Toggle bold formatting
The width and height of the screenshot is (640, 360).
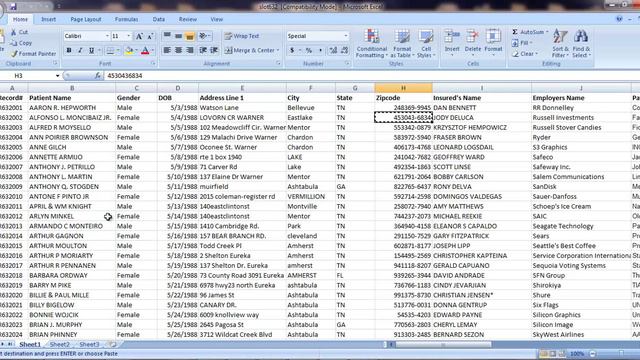[69, 50]
